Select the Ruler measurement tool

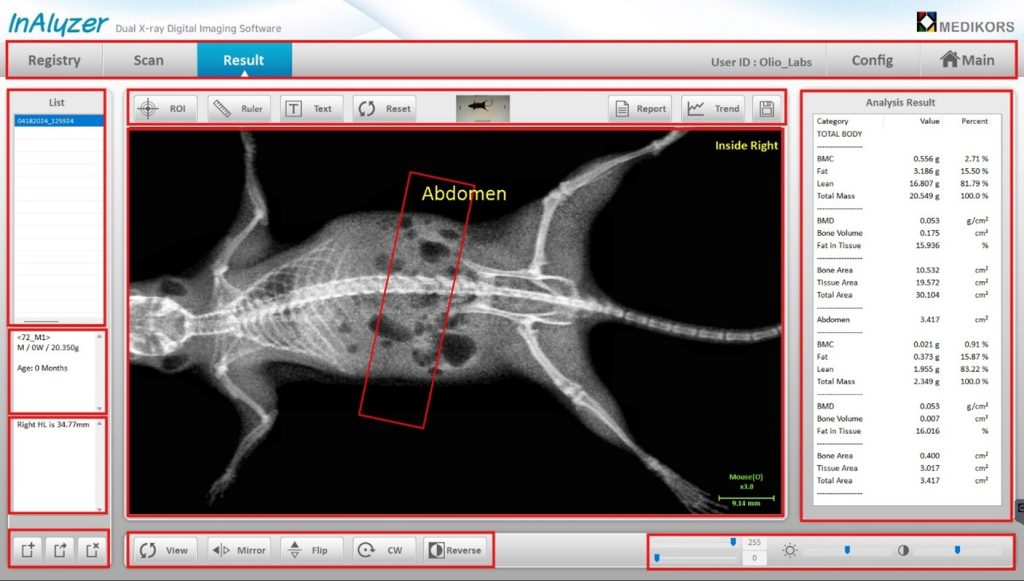coord(239,108)
